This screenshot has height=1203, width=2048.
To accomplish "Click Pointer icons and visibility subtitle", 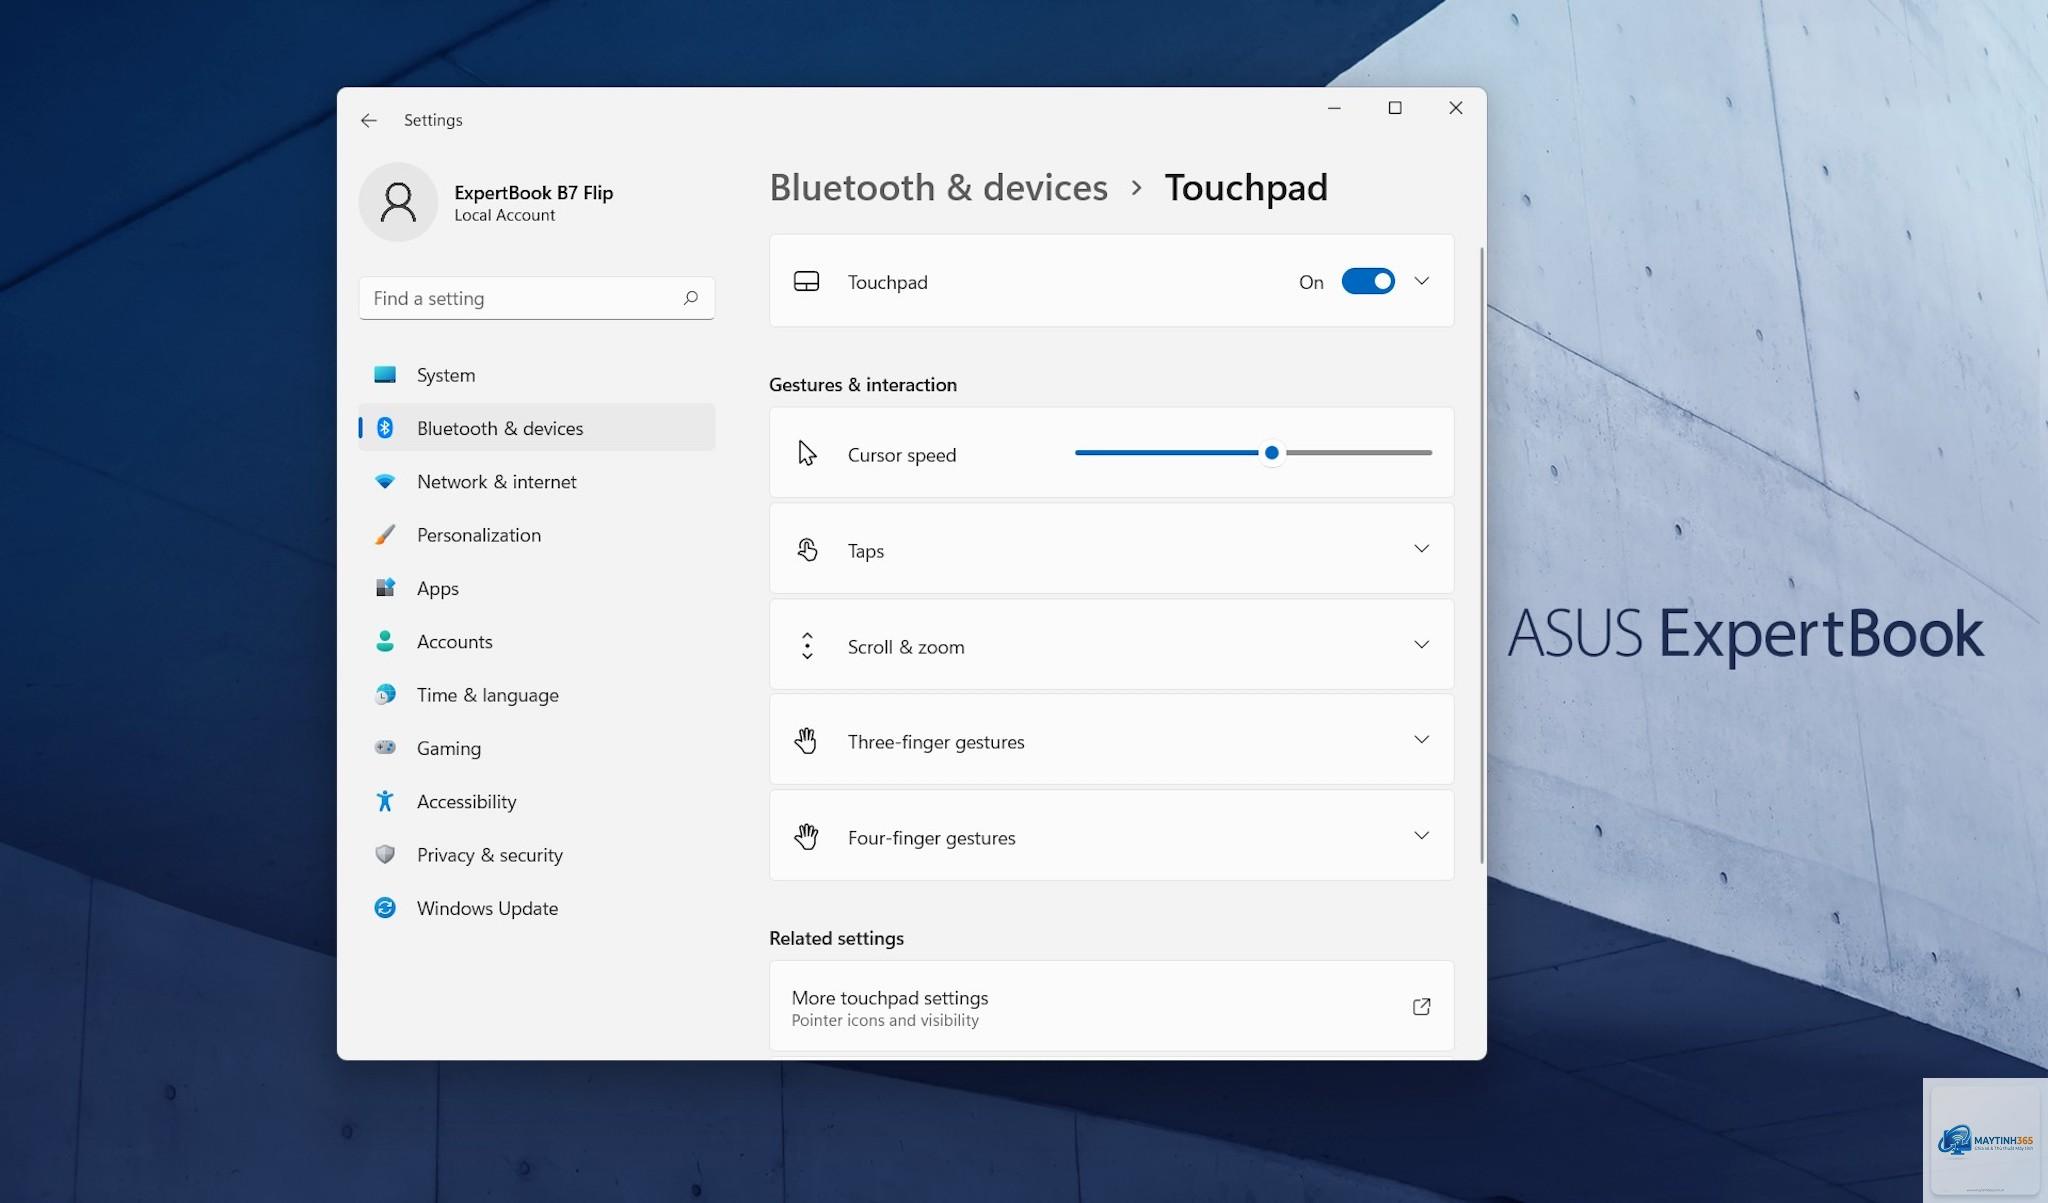I will (x=885, y=1020).
